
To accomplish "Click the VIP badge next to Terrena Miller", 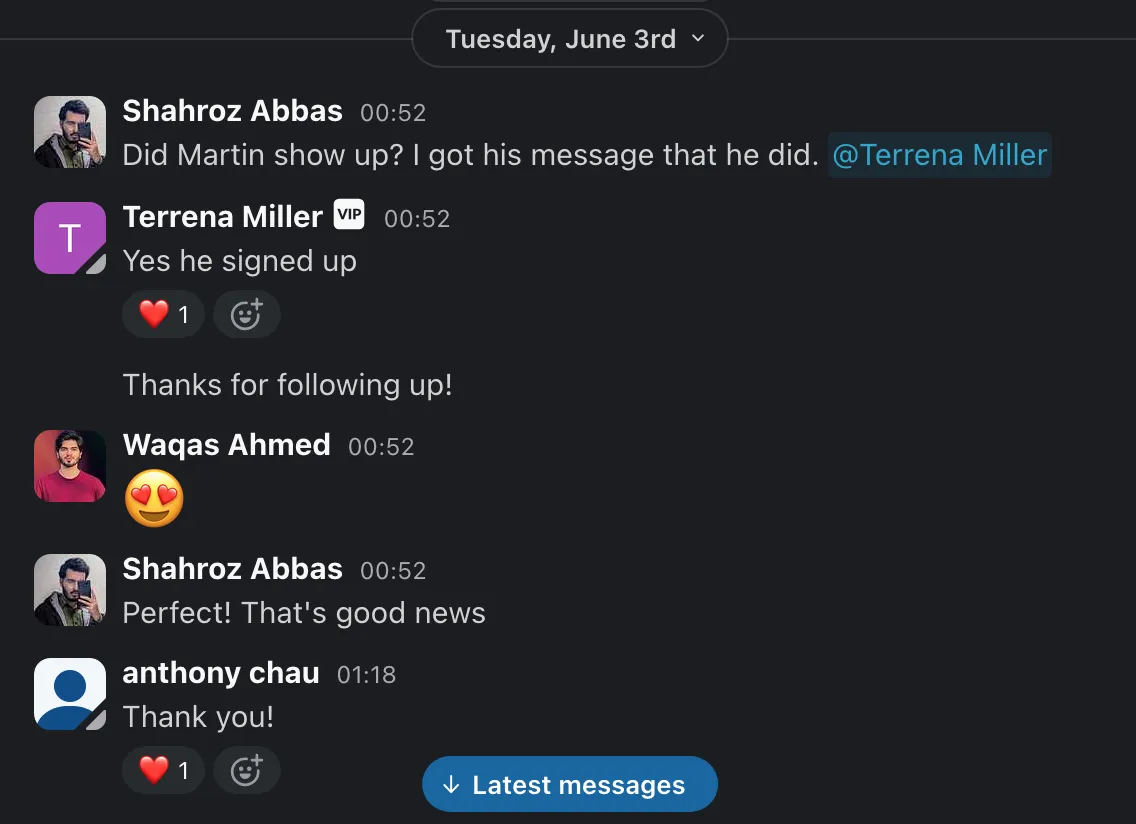I will [349, 214].
